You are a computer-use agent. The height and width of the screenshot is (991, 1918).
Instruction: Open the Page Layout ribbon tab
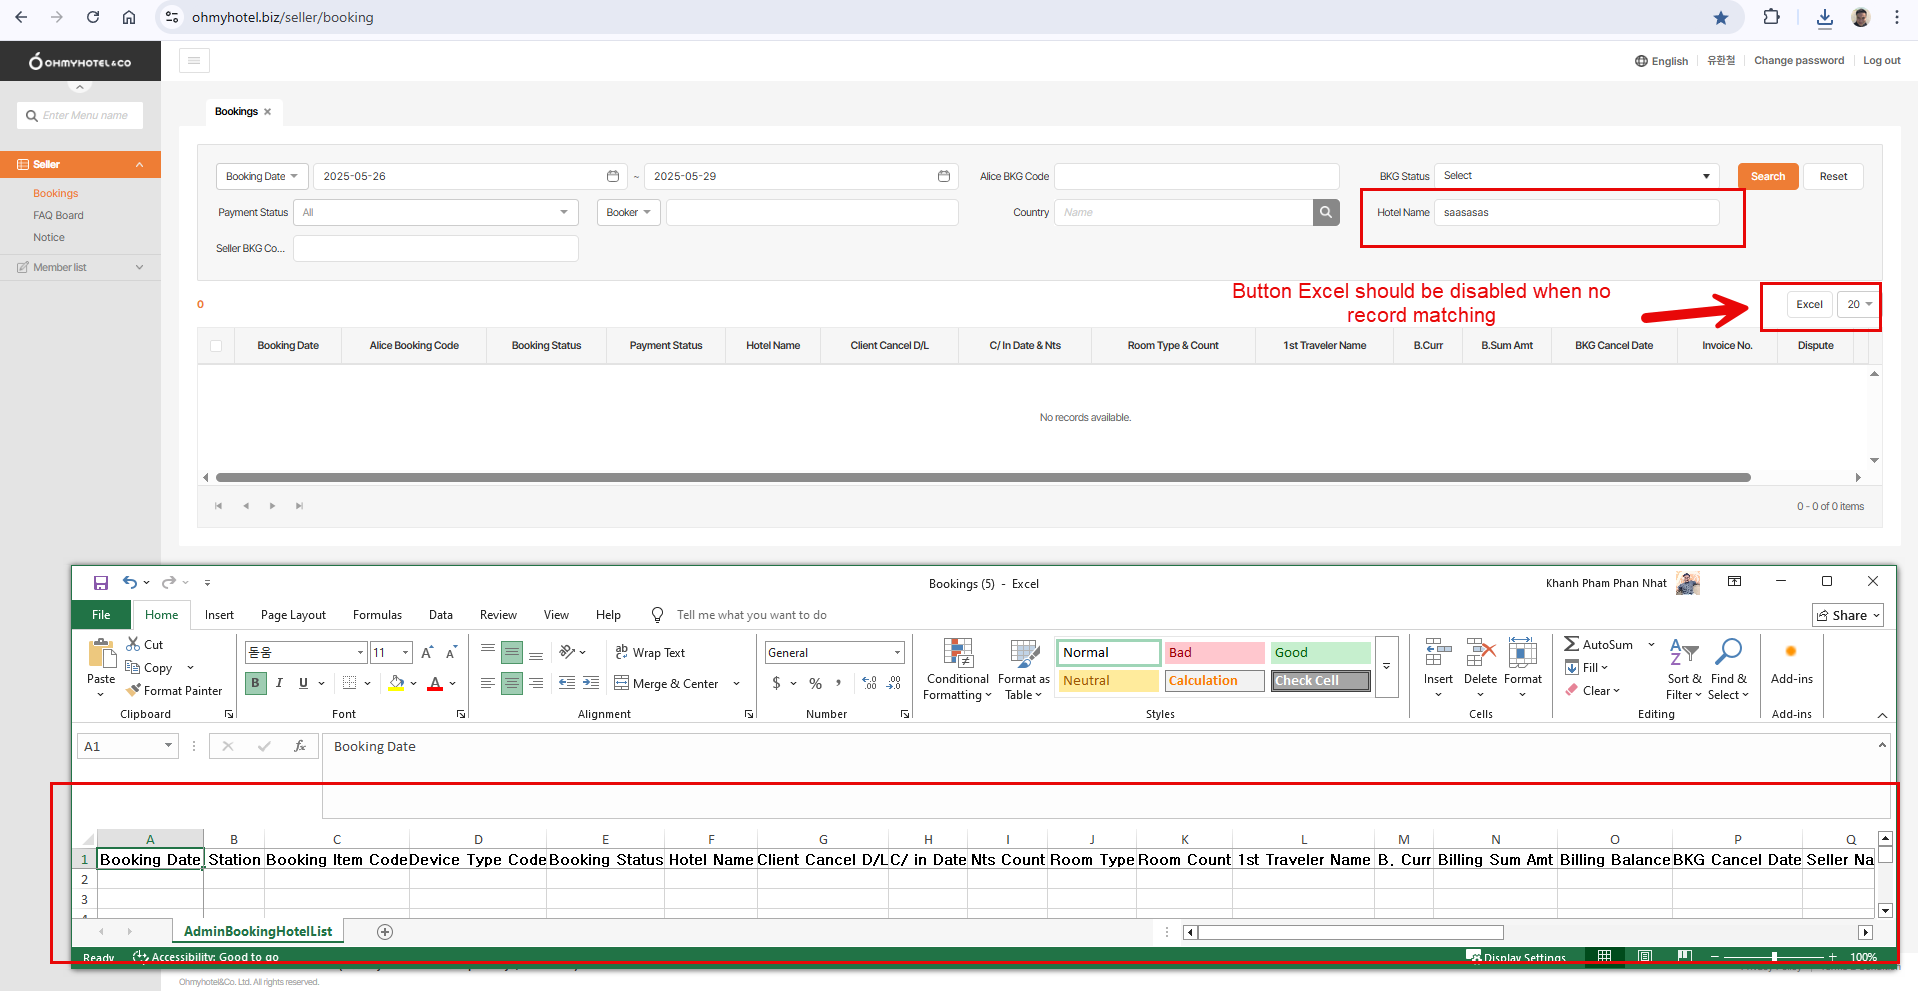(x=293, y=615)
